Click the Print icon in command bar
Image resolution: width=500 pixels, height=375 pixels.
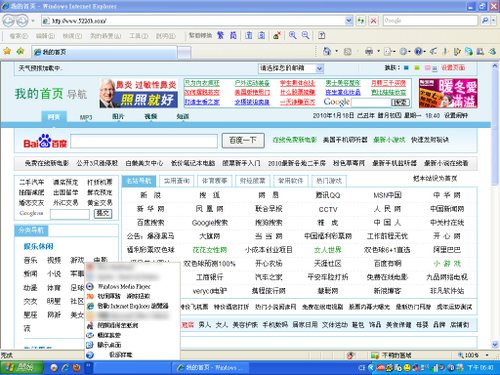coord(369,51)
